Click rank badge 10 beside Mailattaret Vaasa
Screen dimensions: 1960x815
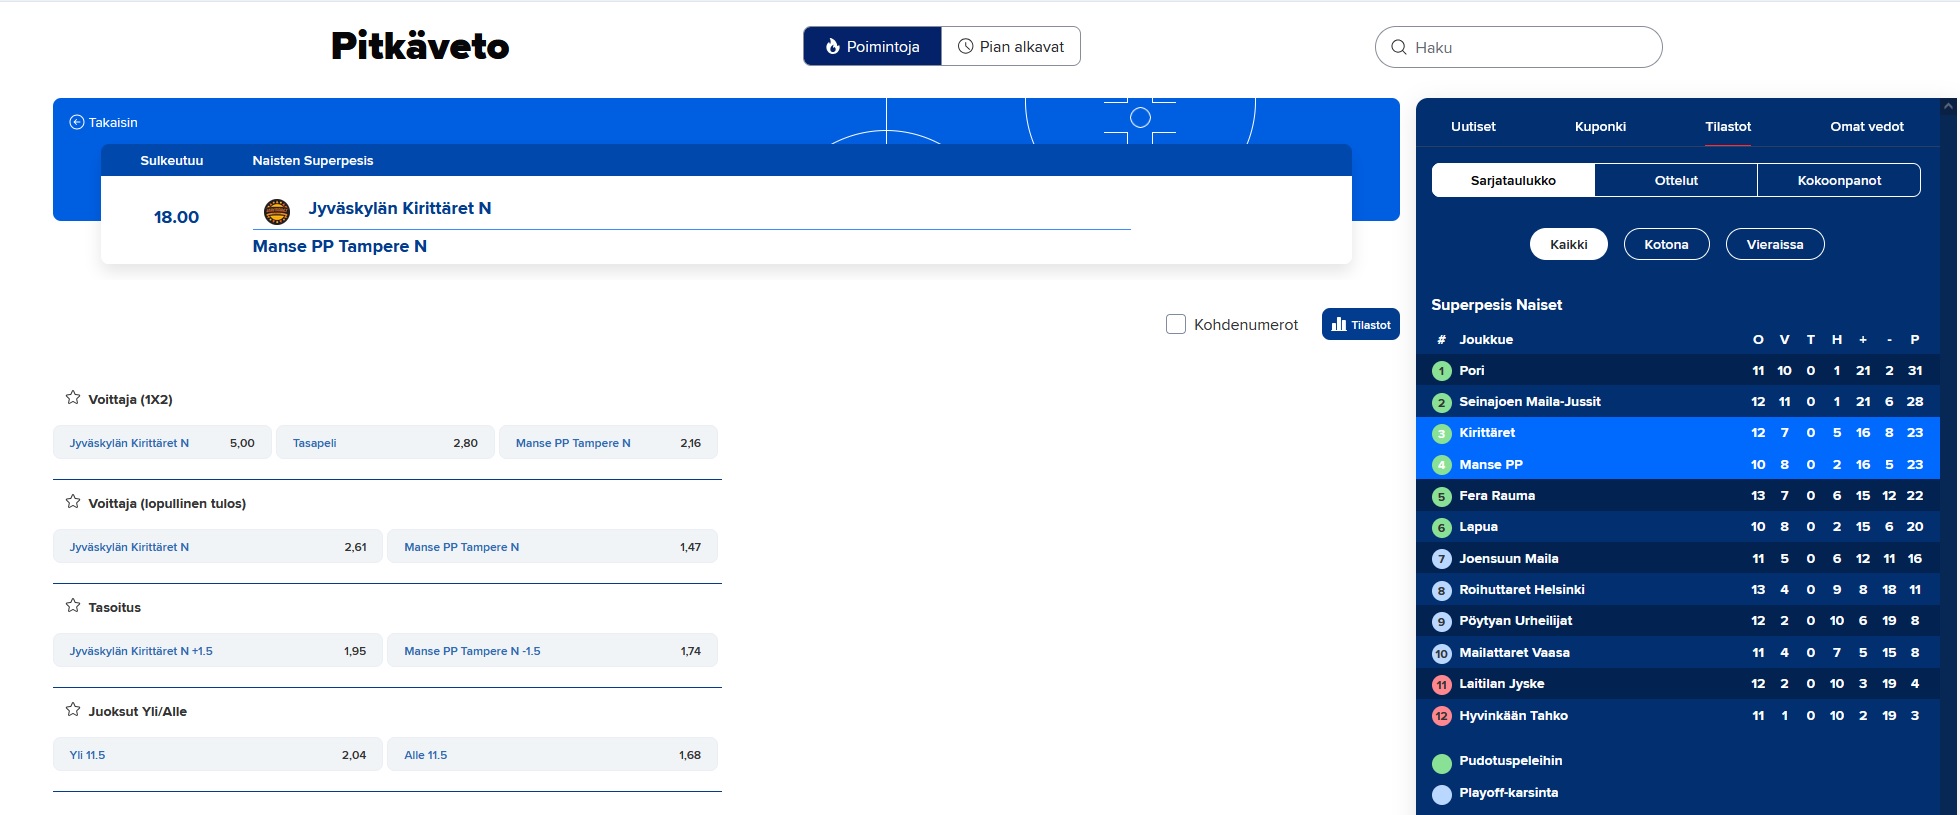(x=1441, y=653)
